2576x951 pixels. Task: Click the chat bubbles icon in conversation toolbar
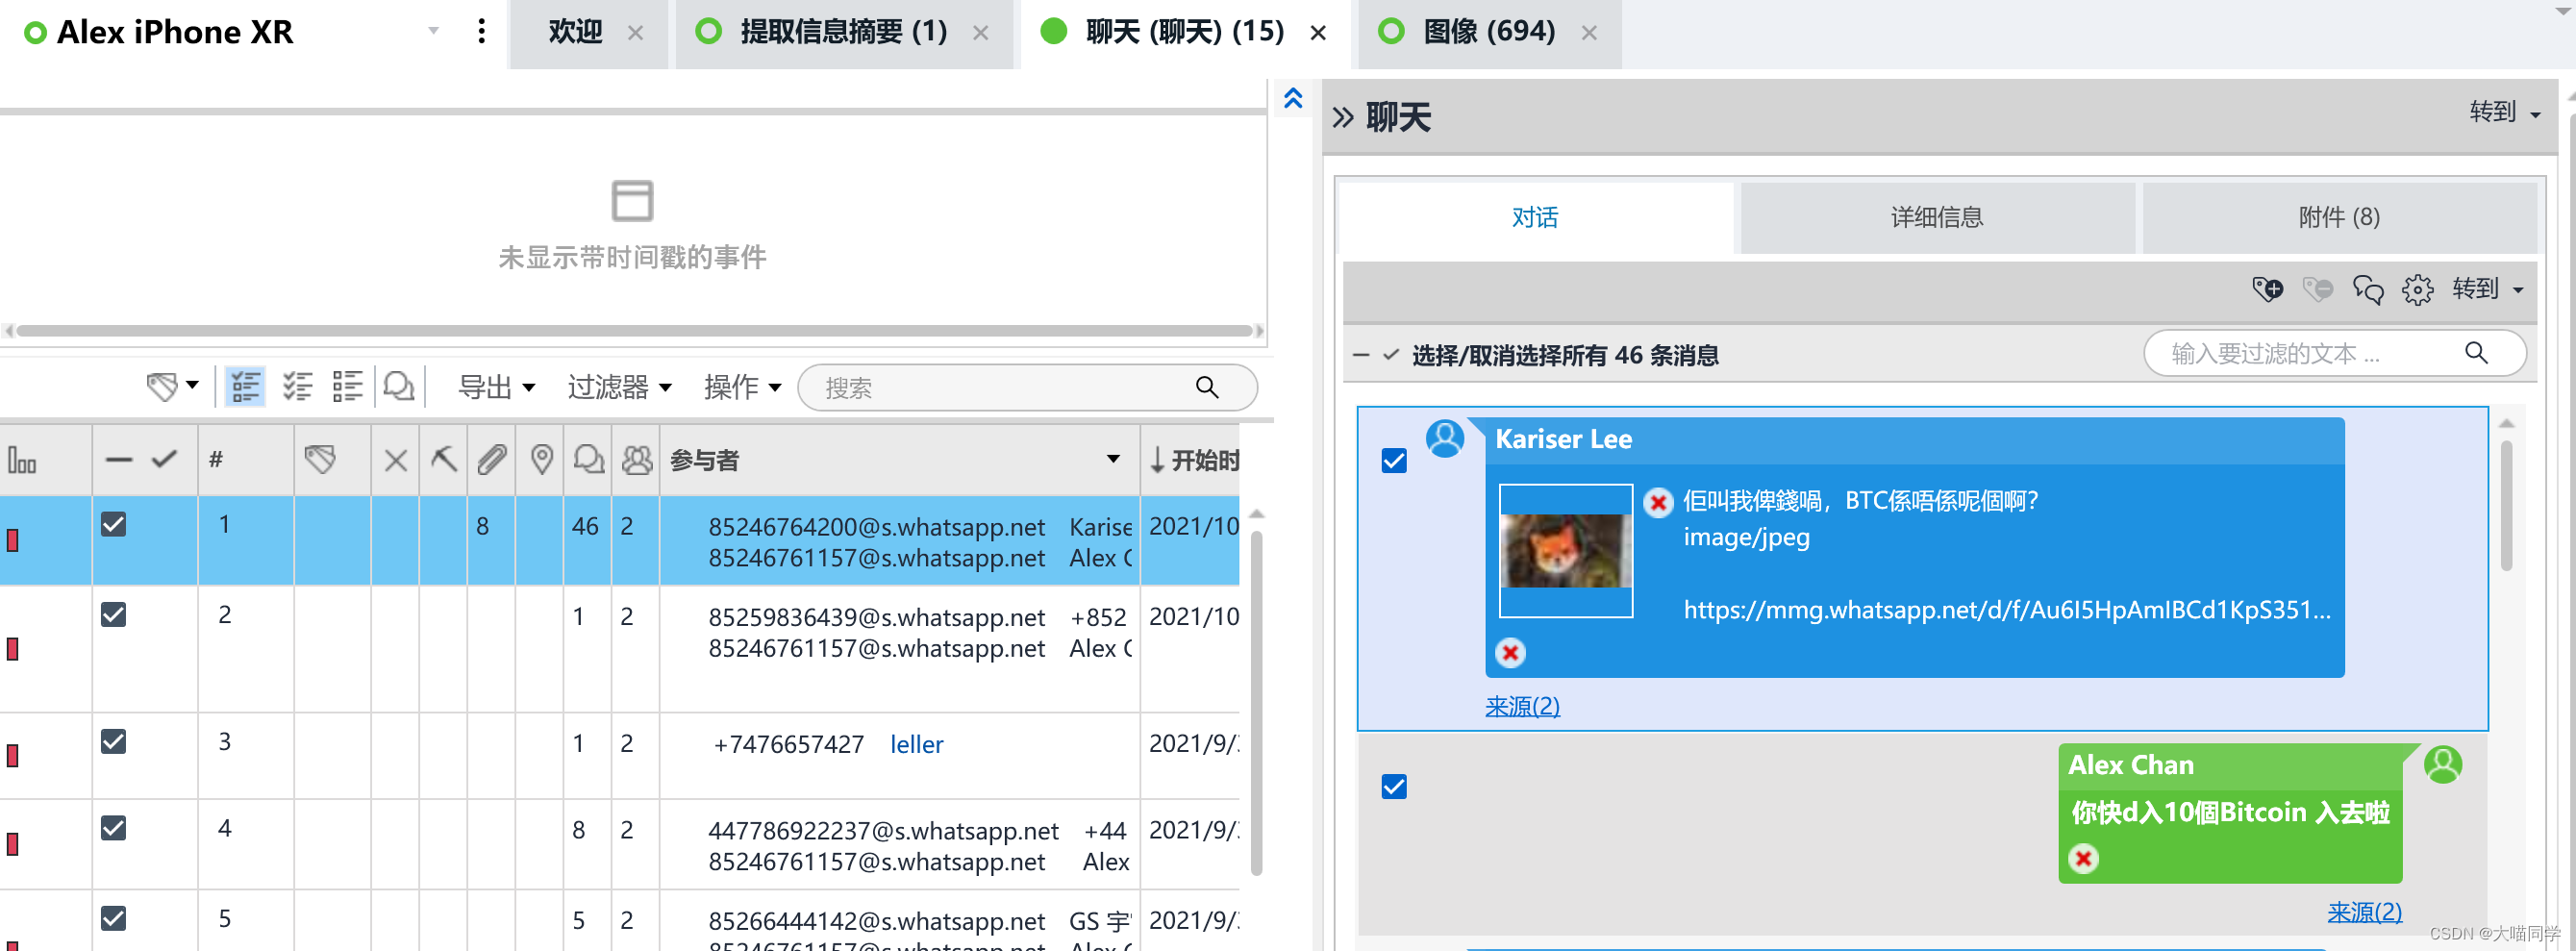click(2368, 289)
